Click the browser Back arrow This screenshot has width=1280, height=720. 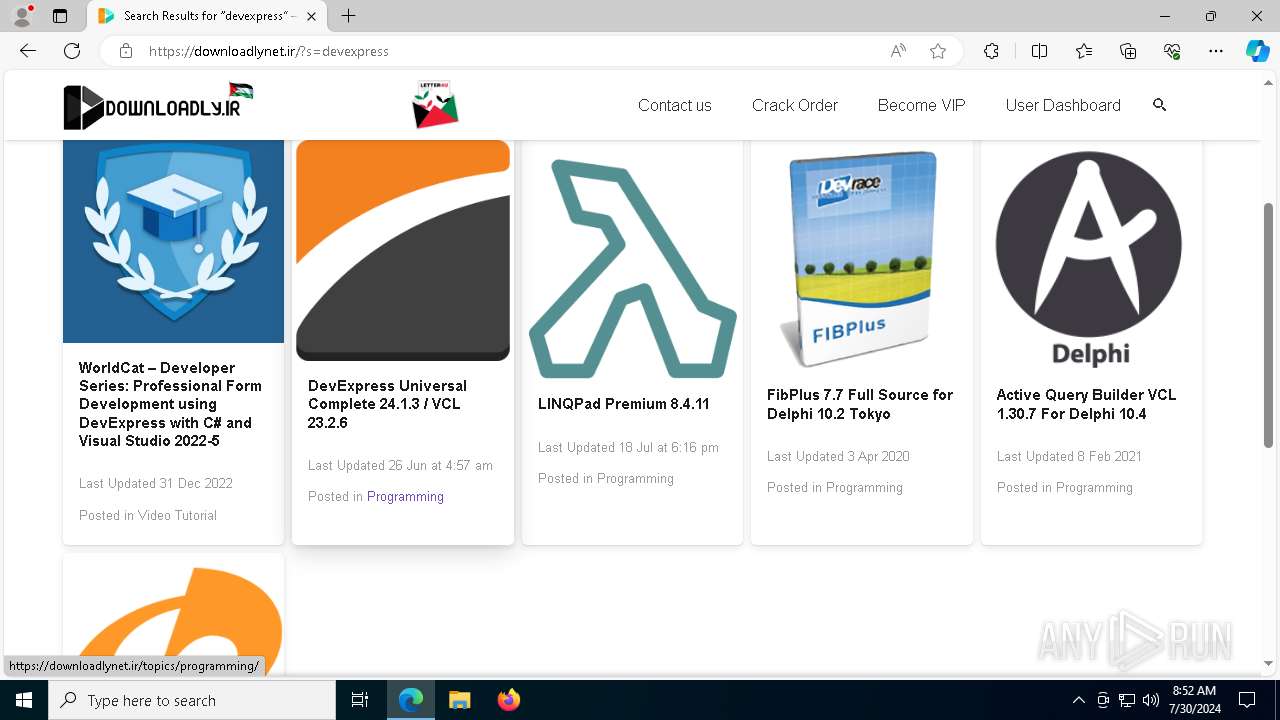(x=28, y=51)
